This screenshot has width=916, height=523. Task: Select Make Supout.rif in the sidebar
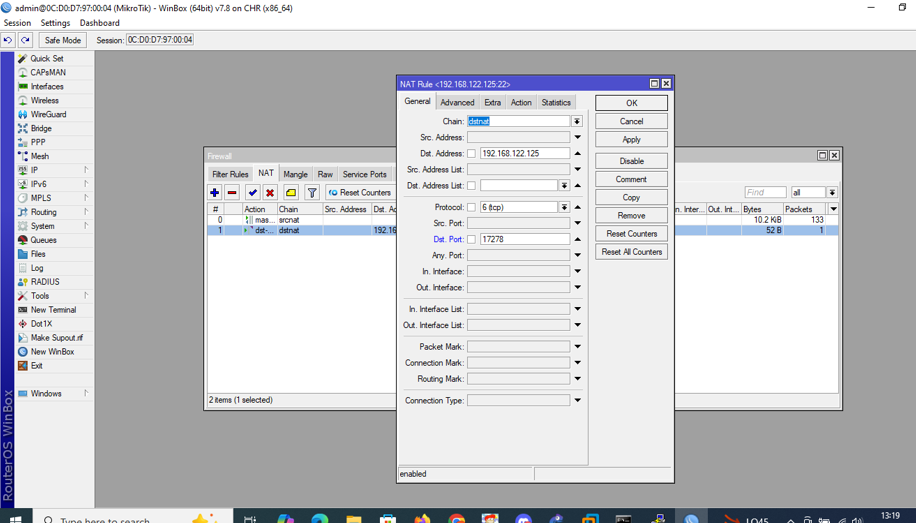coord(57,338)
